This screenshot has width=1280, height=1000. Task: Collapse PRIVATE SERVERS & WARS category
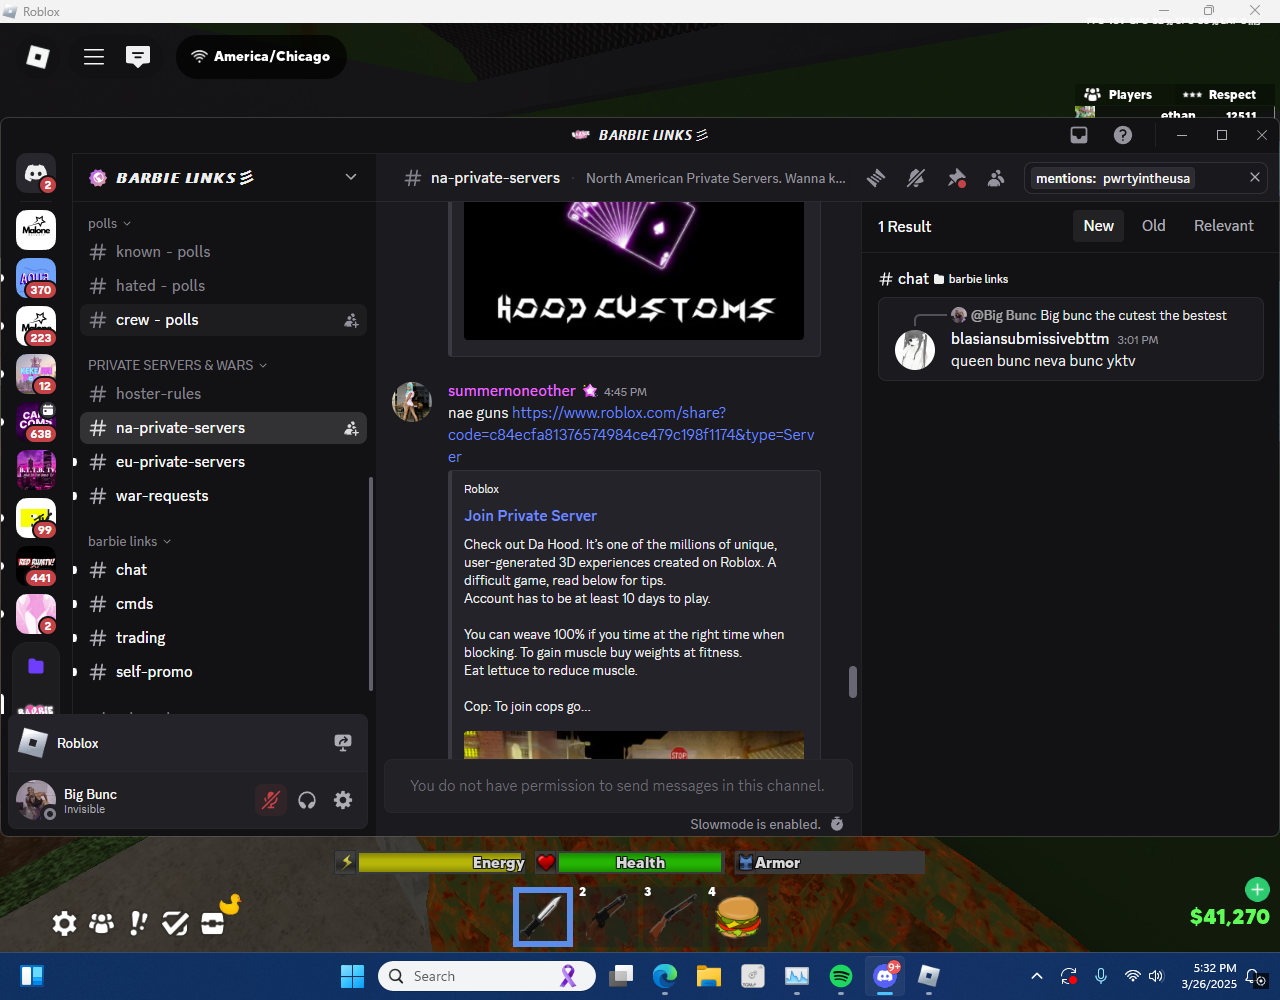(178, 365)
